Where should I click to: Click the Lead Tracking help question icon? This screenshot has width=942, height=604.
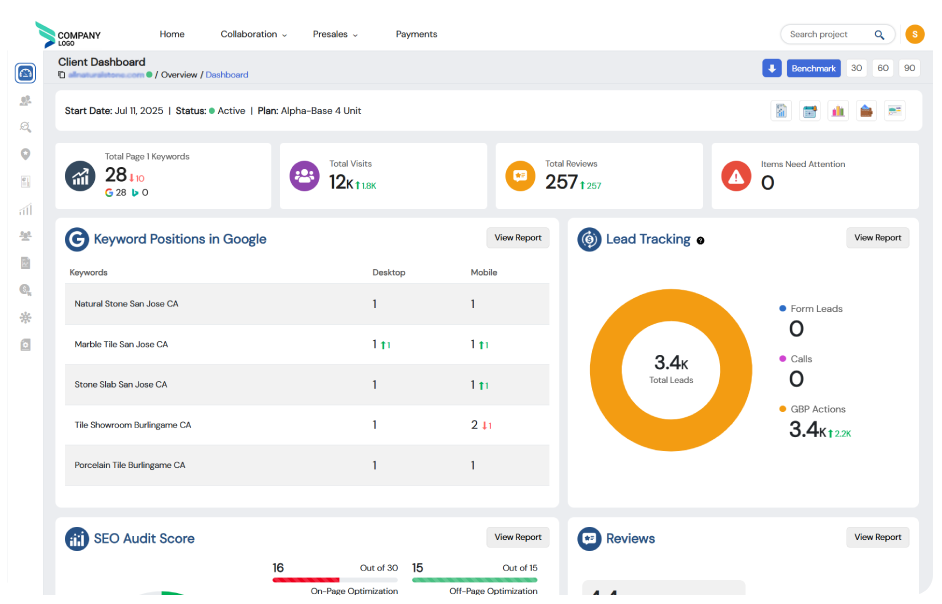pyautogui.click(x=700, y=240)
